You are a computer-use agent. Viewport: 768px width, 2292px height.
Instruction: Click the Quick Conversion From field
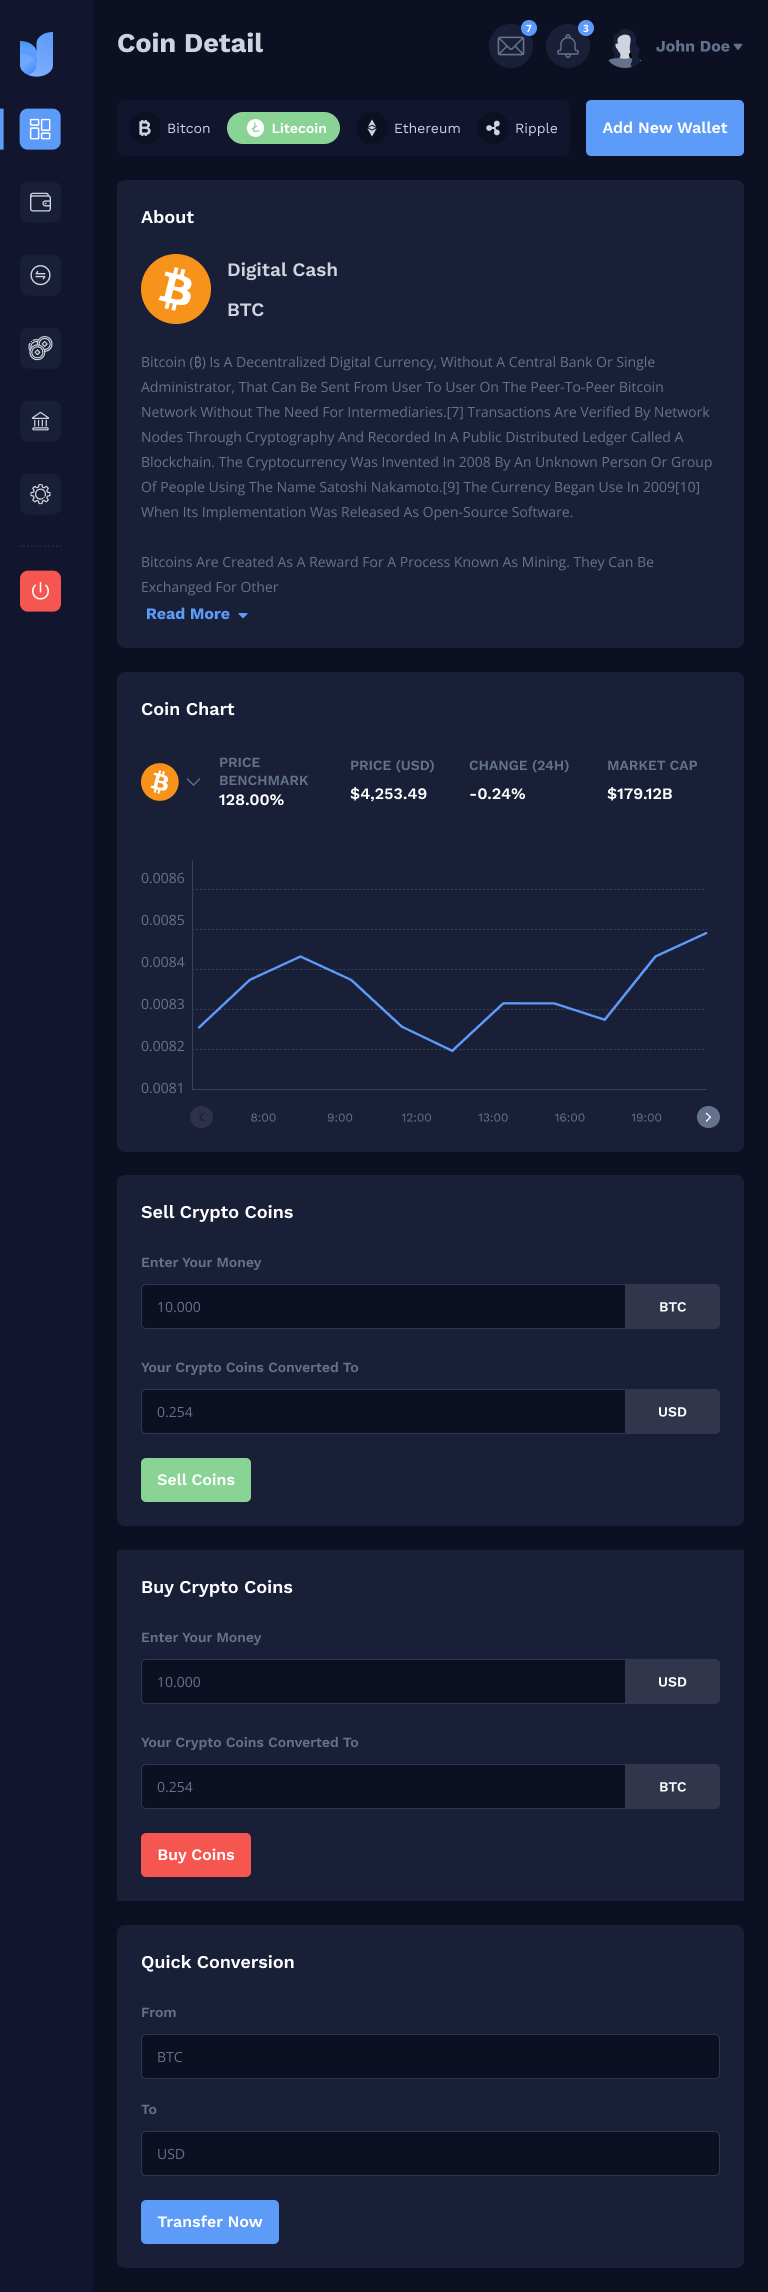430,2057
